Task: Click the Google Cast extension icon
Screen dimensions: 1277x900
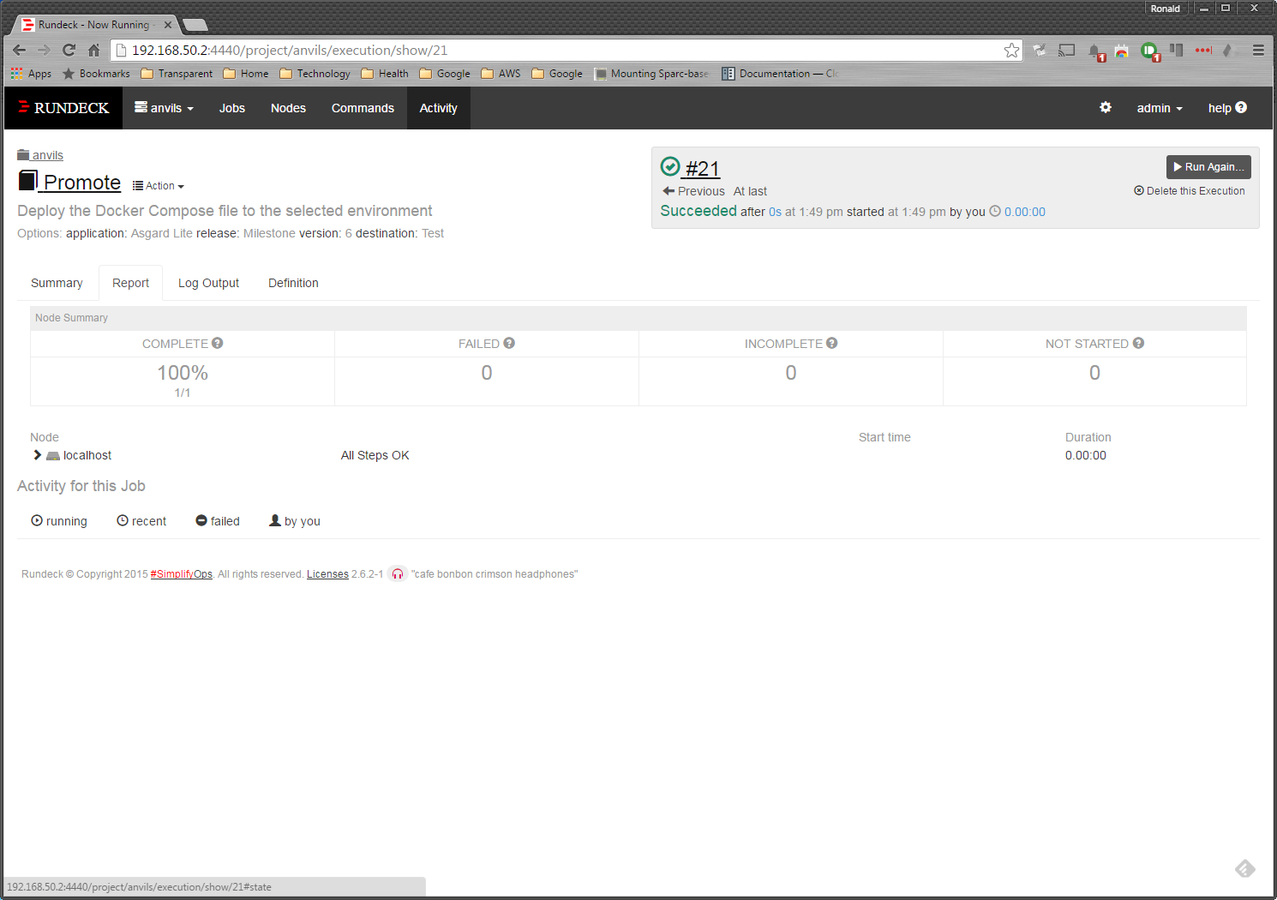Action: [1067, 50]
